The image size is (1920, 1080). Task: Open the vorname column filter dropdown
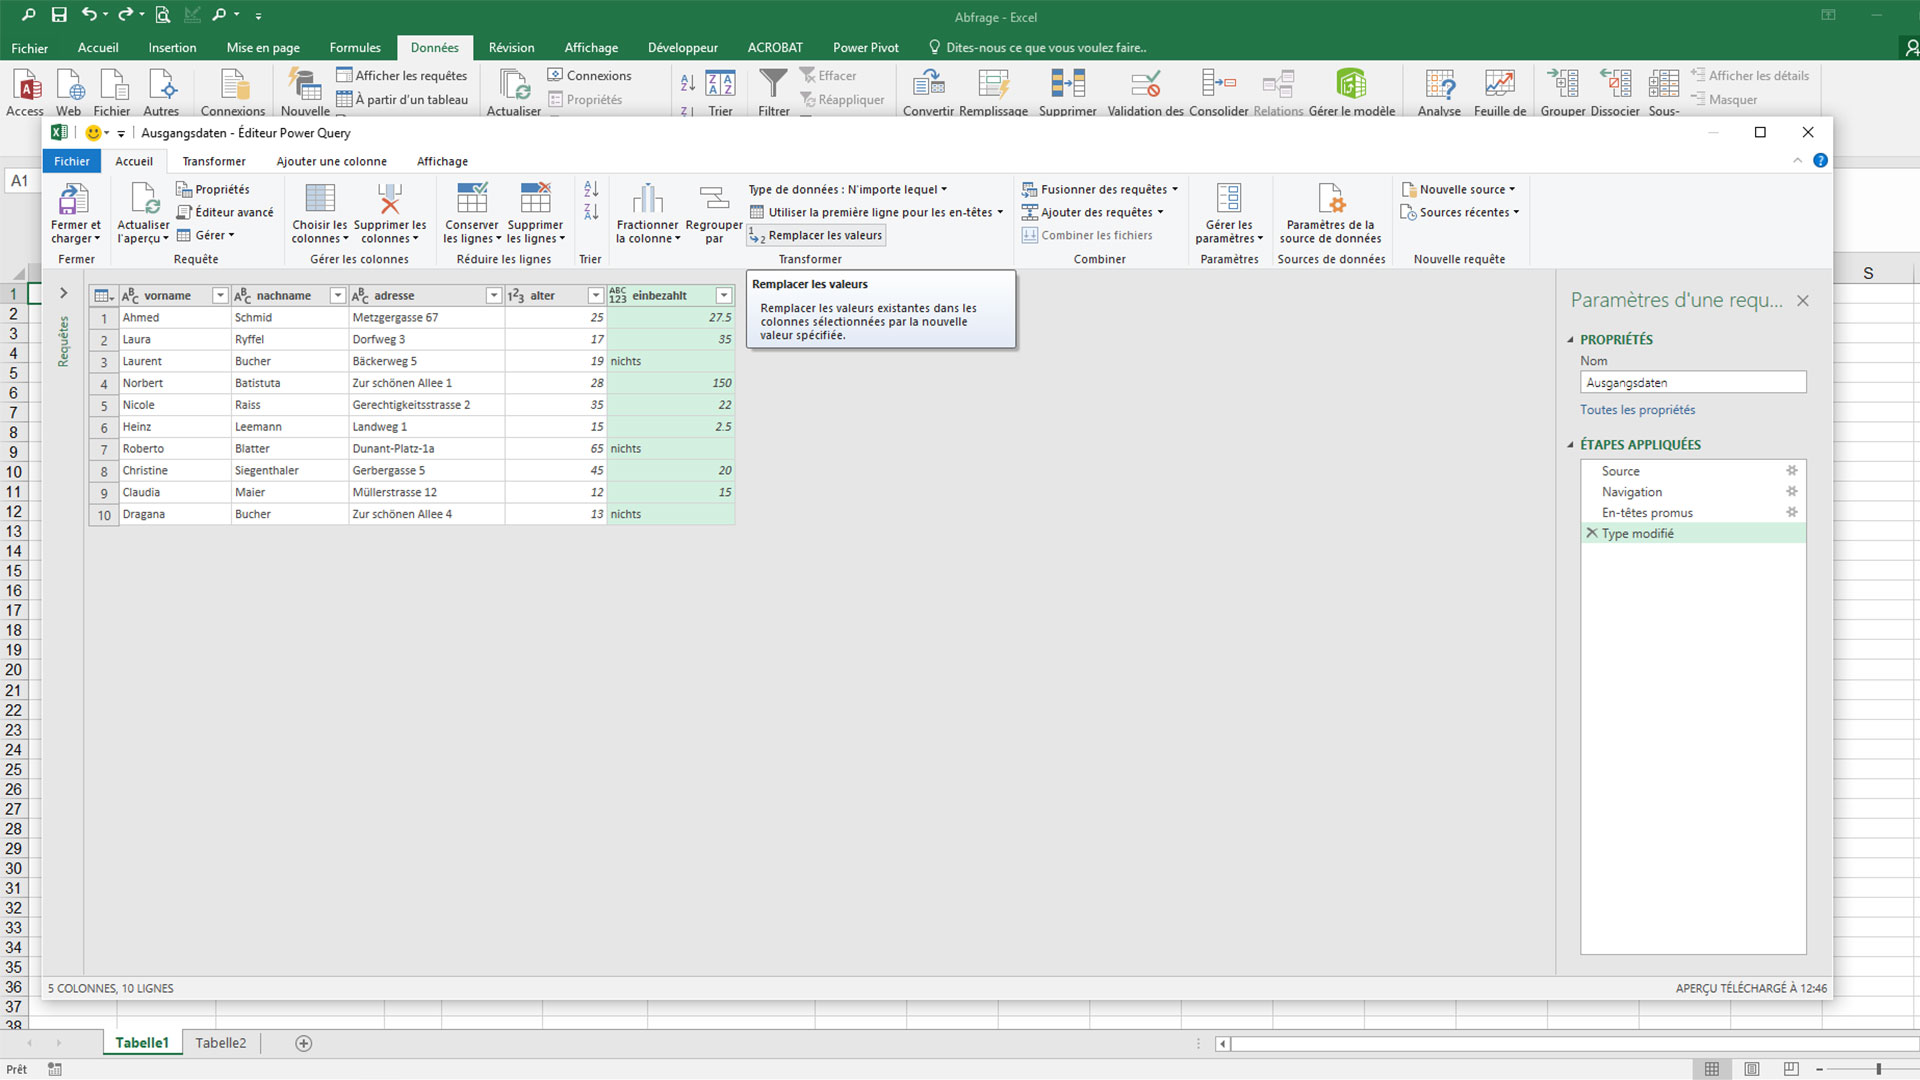tap(221, 295)
